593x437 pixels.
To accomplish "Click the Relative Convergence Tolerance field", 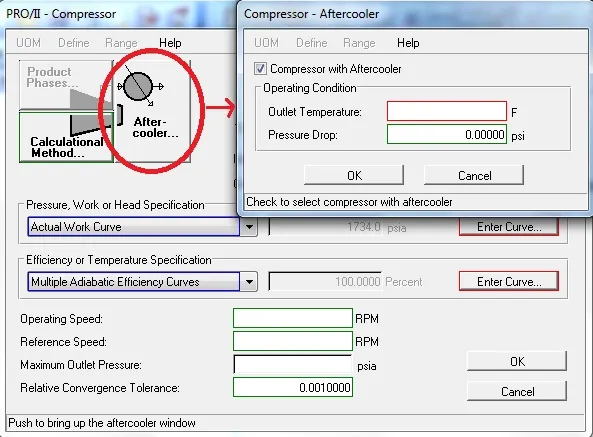I will pos(293,387).
